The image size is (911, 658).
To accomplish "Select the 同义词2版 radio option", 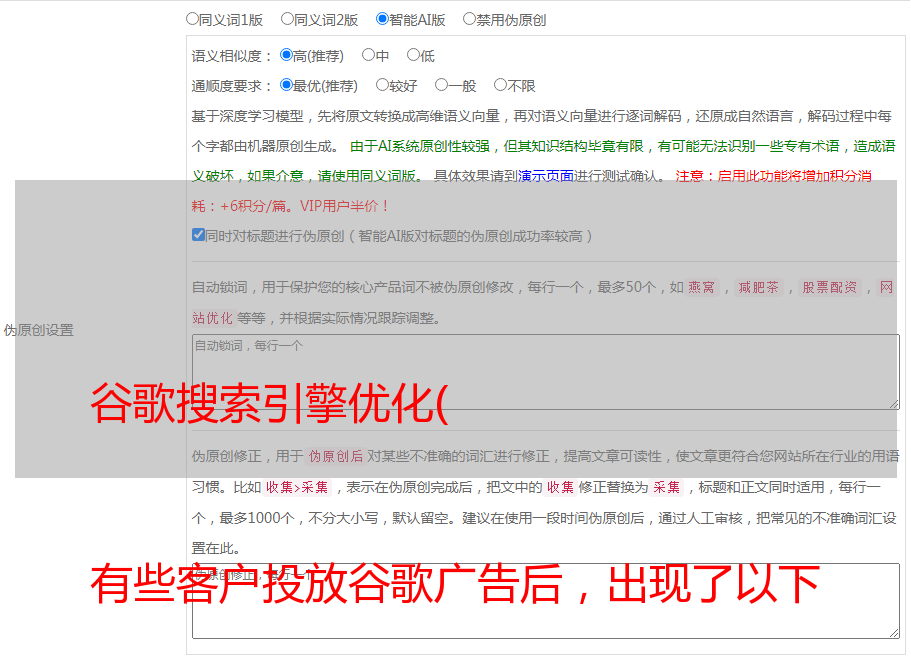I will click(x=287, y=19).
